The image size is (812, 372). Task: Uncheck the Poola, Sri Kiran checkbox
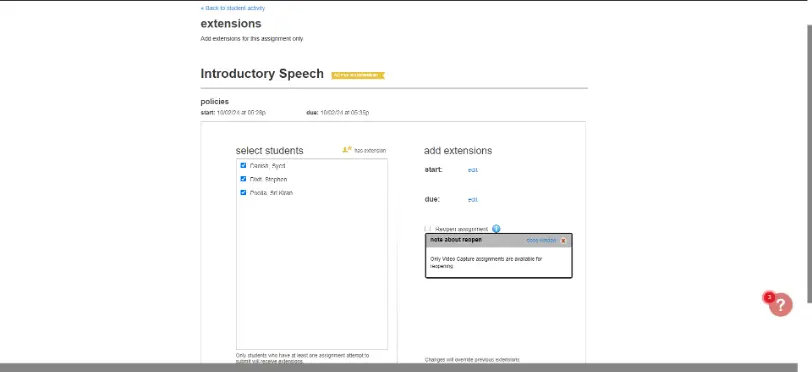[x=243, y=193]
